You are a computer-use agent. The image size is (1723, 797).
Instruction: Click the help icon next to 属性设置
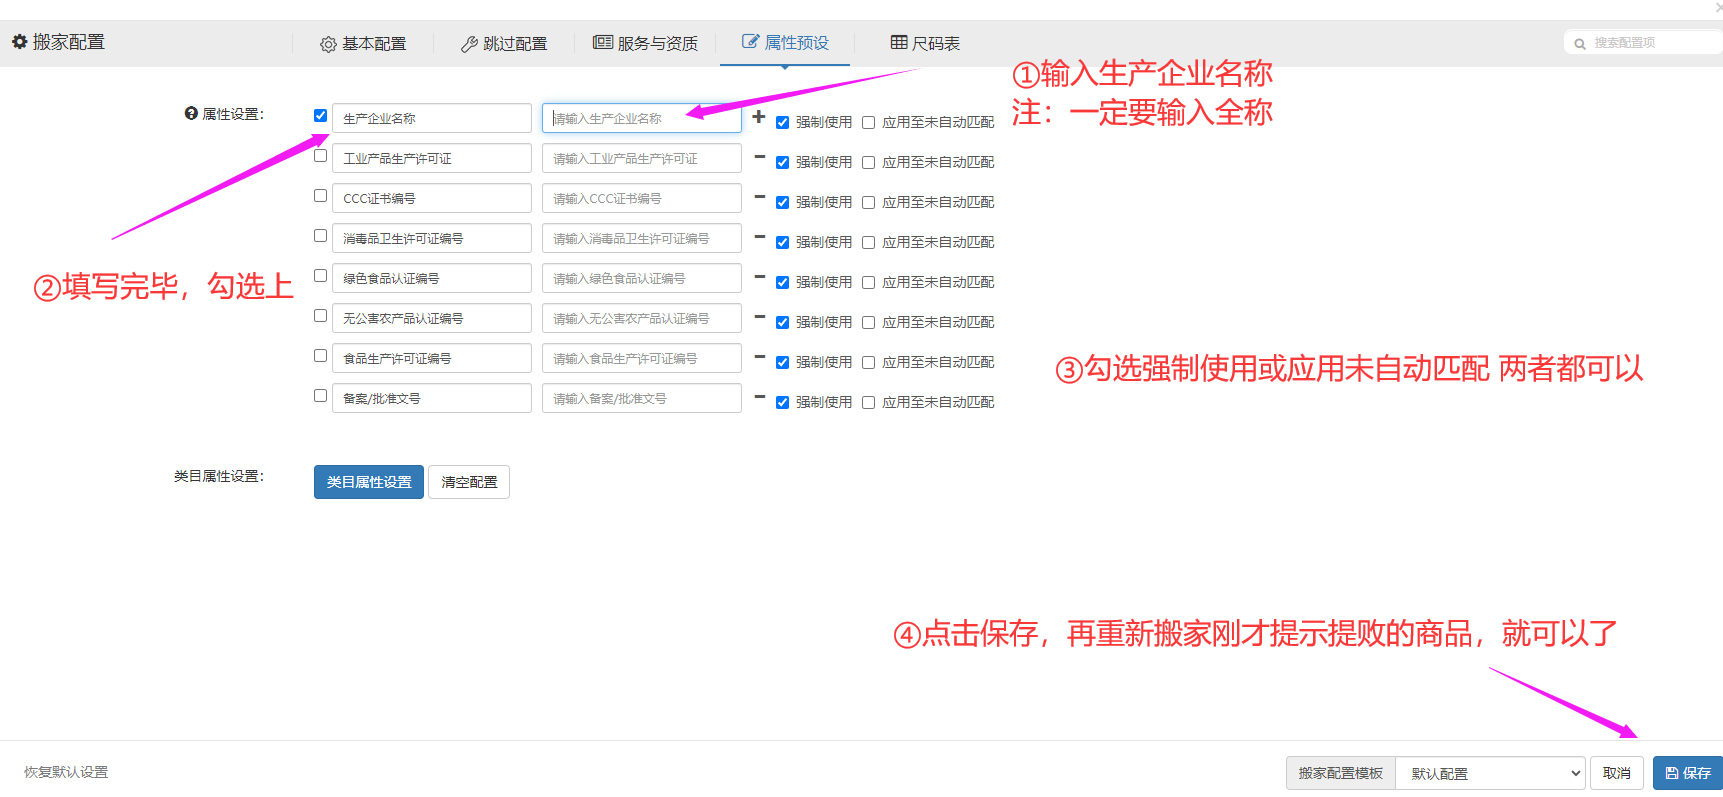[x=191, y=114]
